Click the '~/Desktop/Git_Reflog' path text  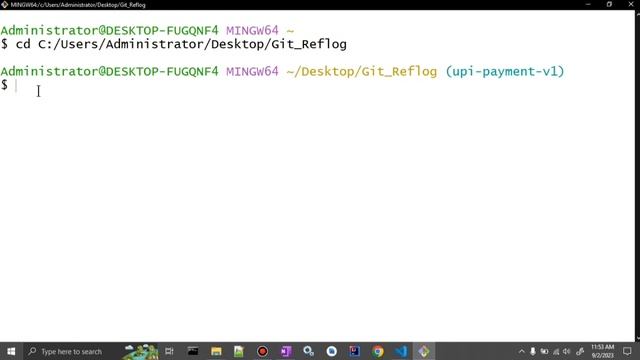tap(362, 71)
